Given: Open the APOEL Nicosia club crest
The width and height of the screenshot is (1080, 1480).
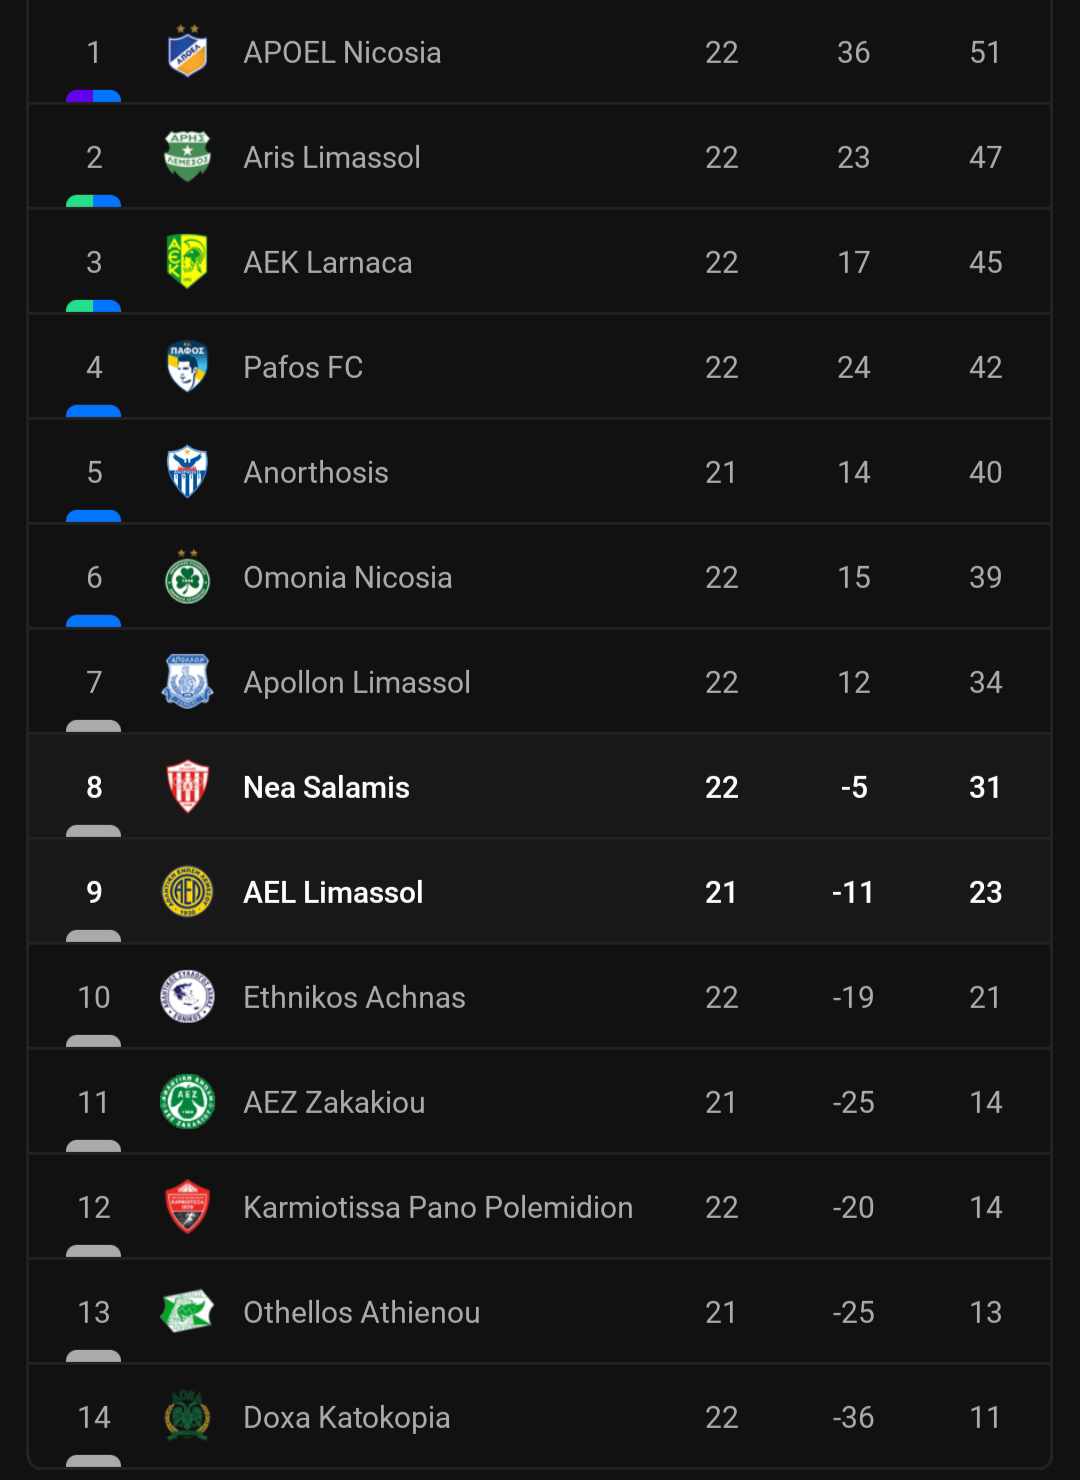Looking at the screenshot, I should (x=187, y=52).
